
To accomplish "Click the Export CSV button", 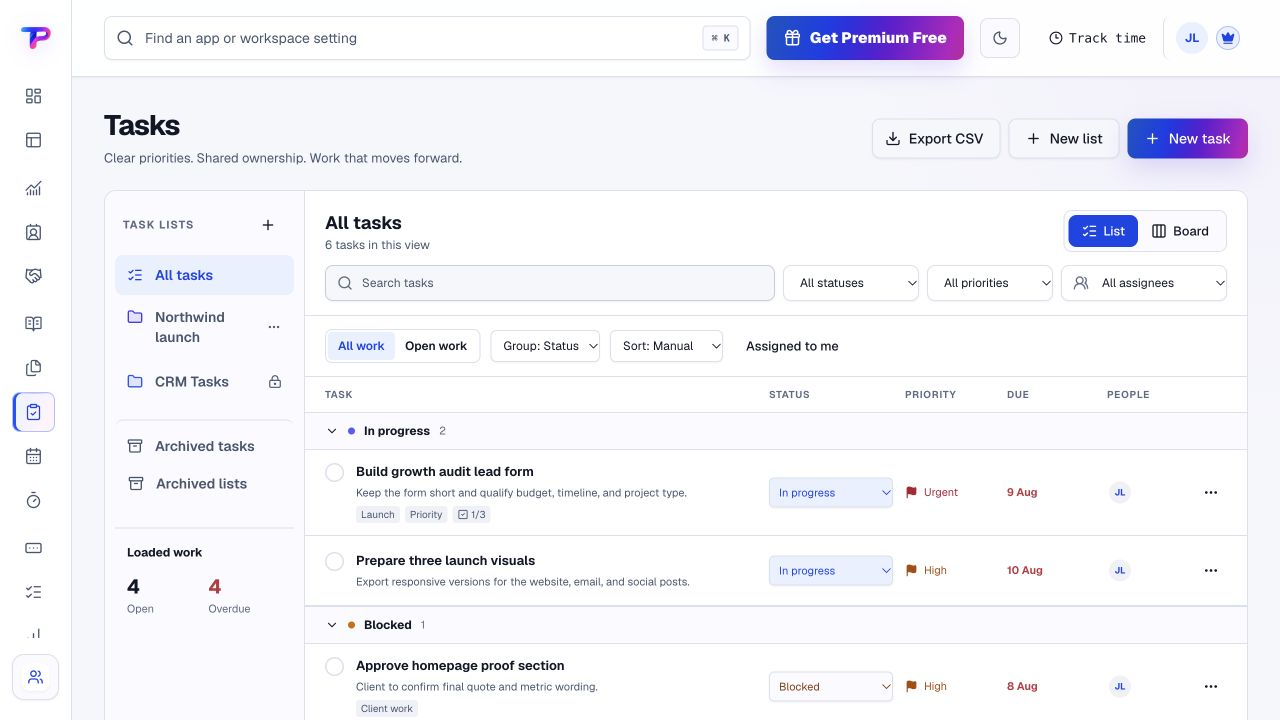I will point(936,139).
